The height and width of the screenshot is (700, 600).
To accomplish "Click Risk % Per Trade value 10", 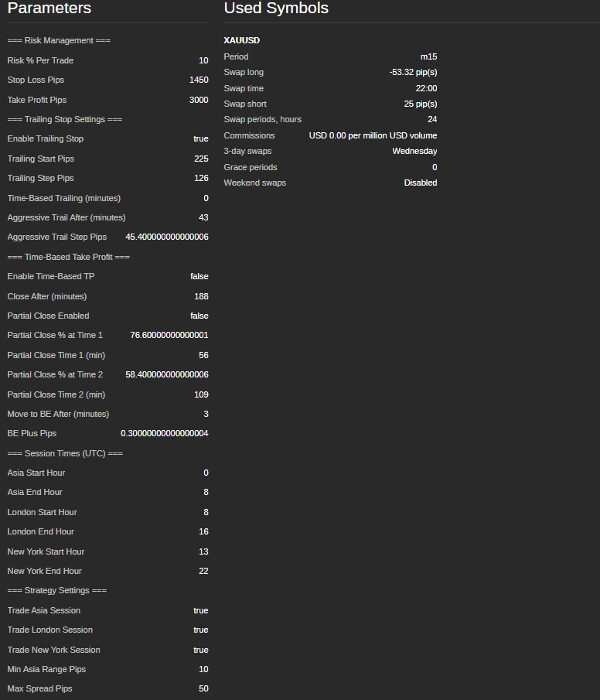I will click(x=204, y=60).
